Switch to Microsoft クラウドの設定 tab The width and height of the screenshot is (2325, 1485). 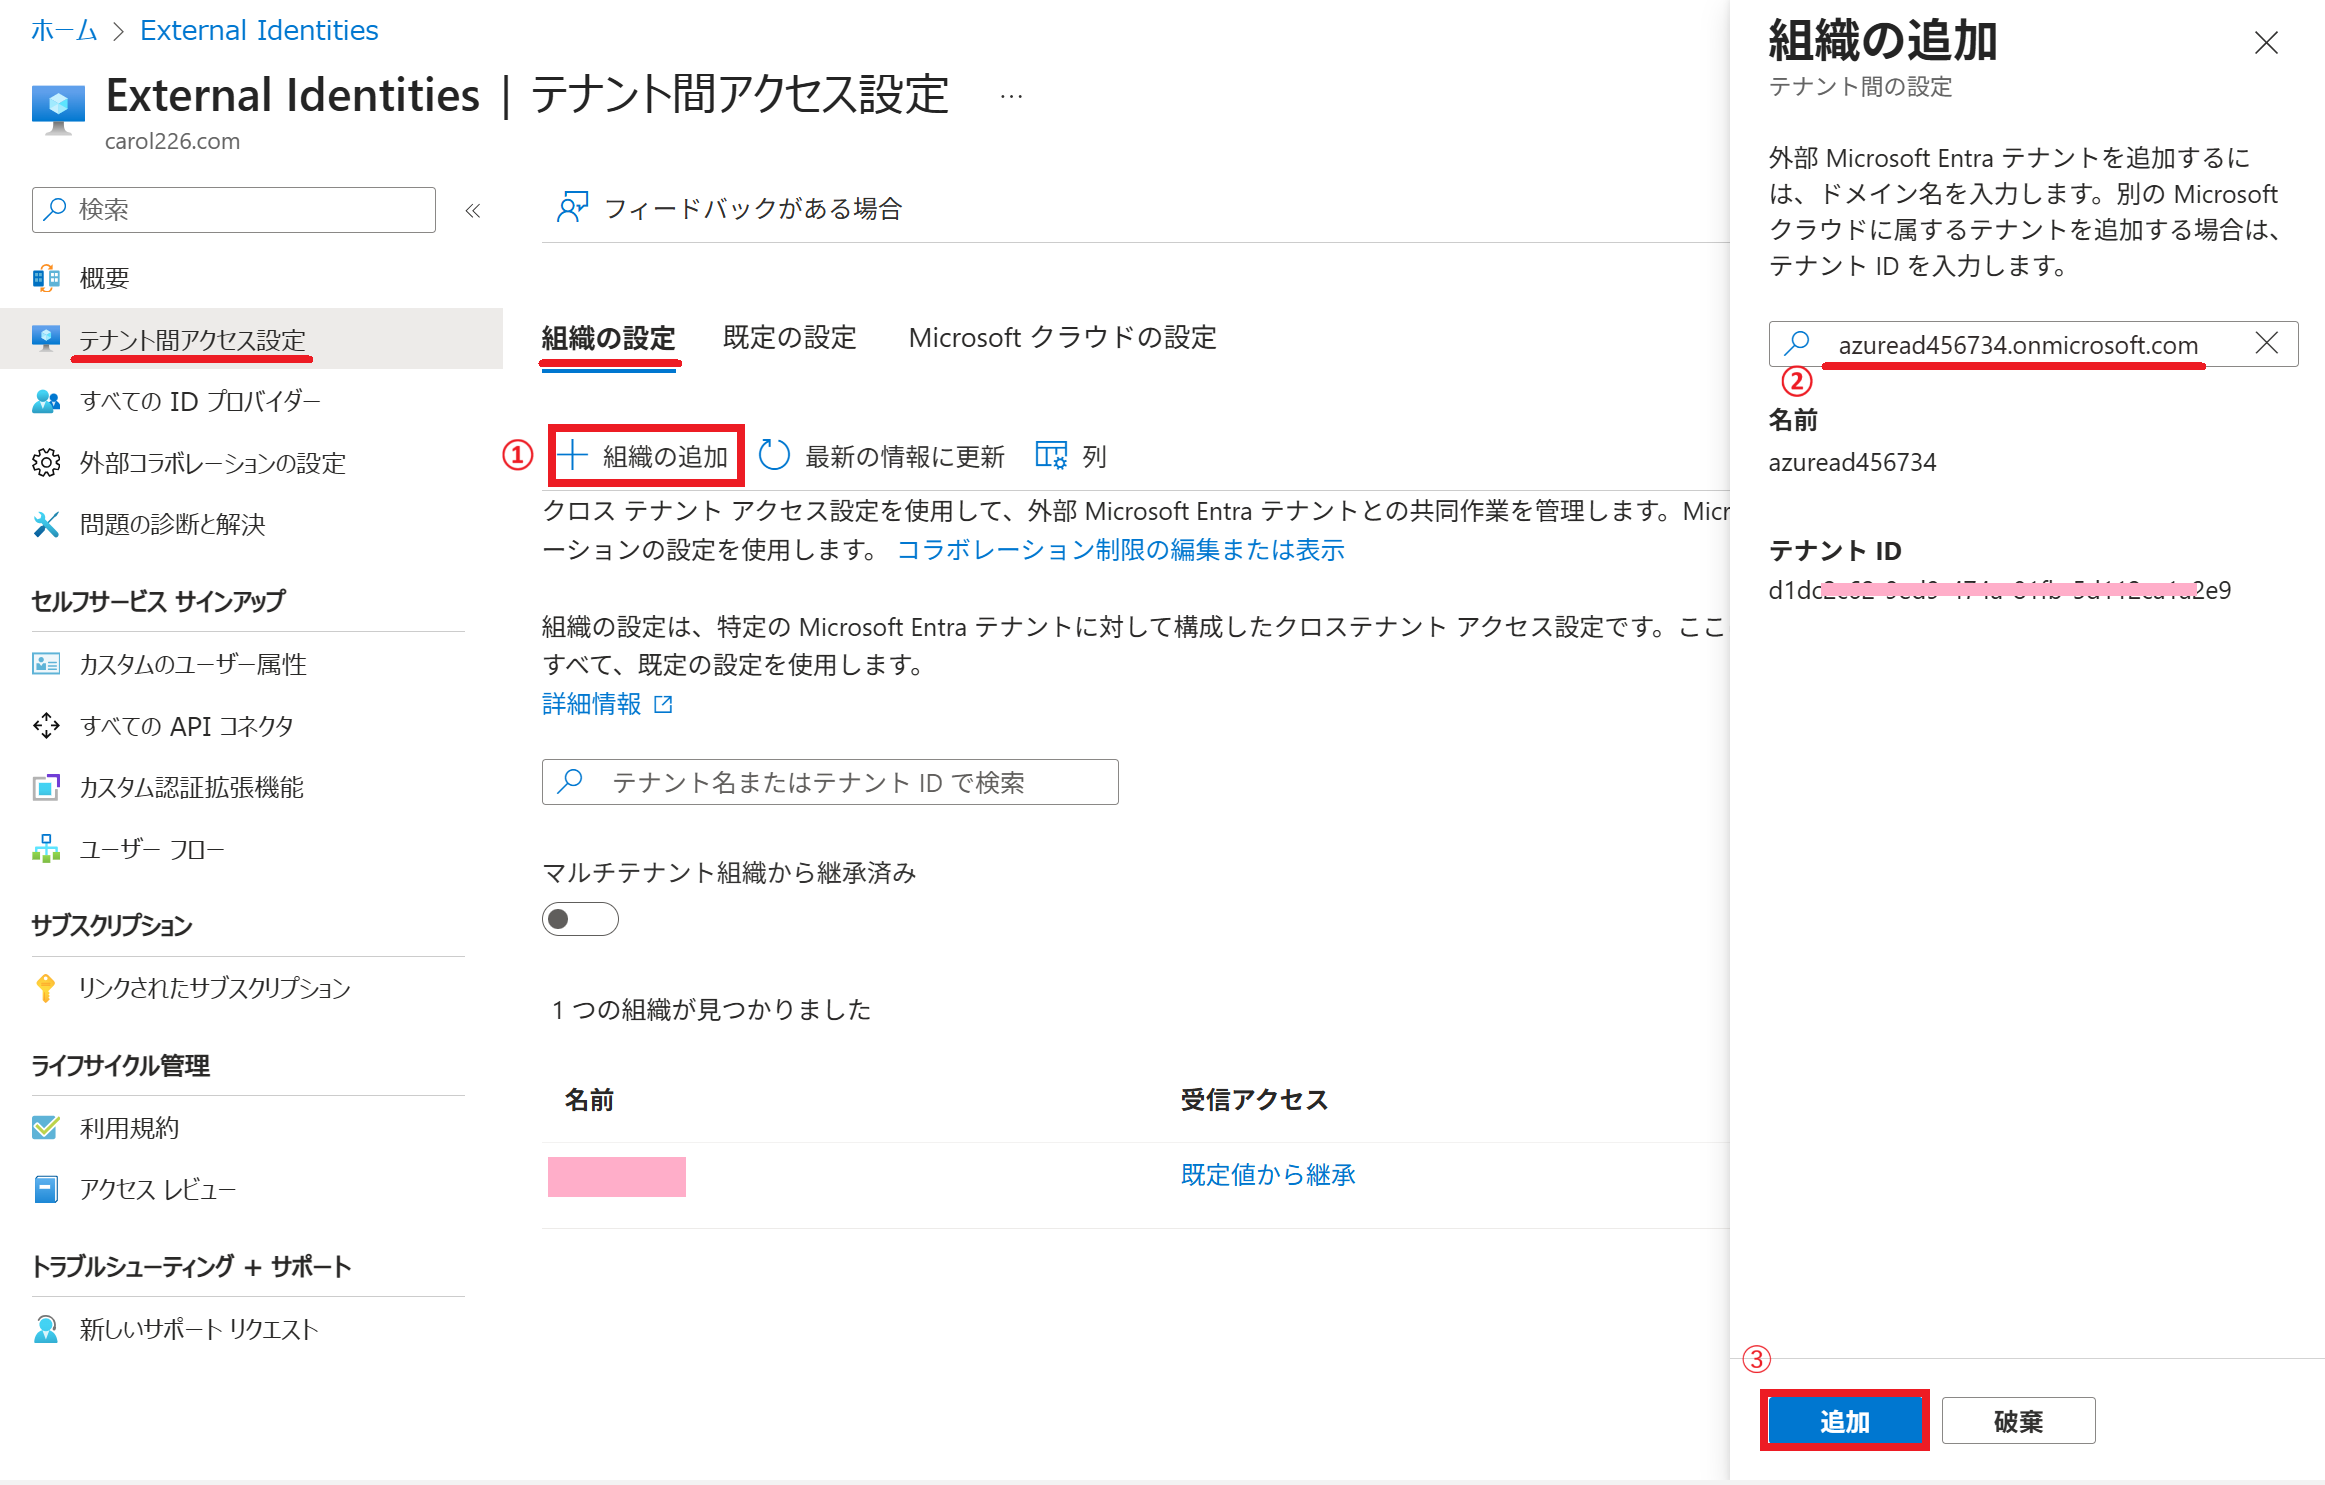pyautogui.click(x=1062, y=338)
